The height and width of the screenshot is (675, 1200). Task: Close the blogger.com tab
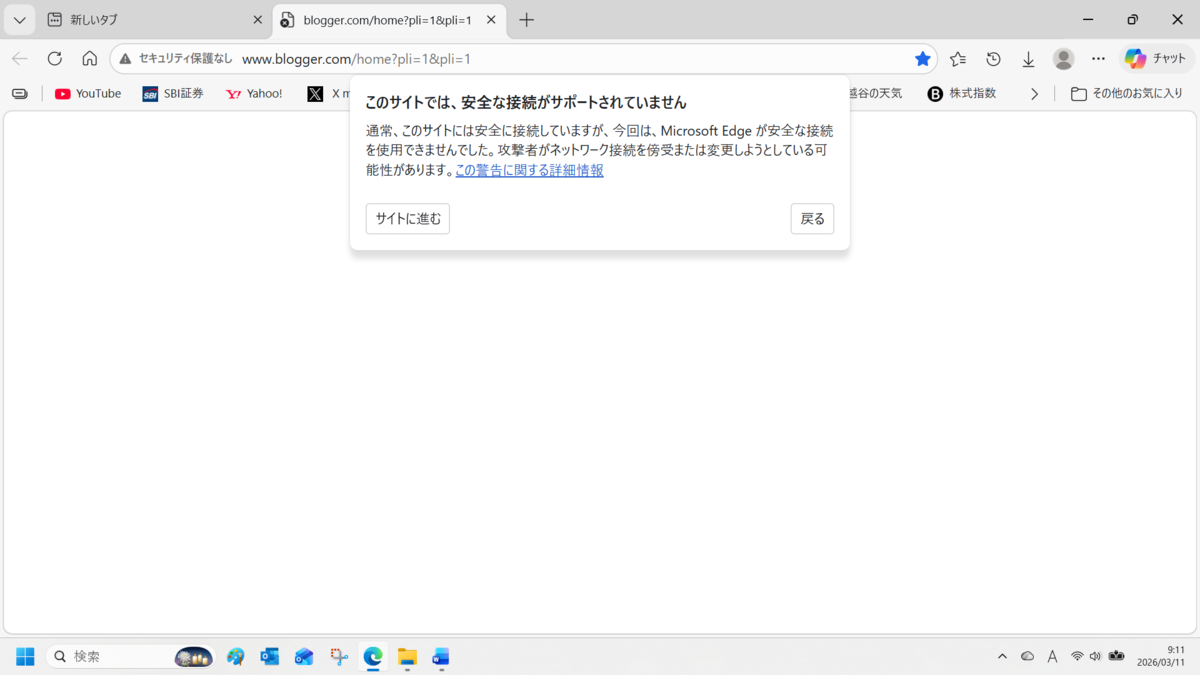(491, 20)
